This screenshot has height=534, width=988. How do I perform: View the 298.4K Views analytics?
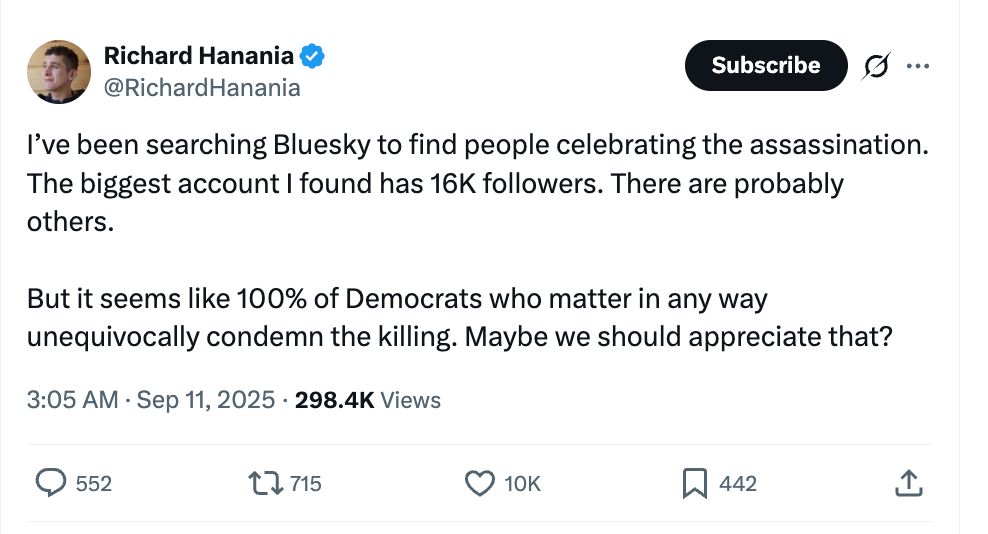[368, 401]
